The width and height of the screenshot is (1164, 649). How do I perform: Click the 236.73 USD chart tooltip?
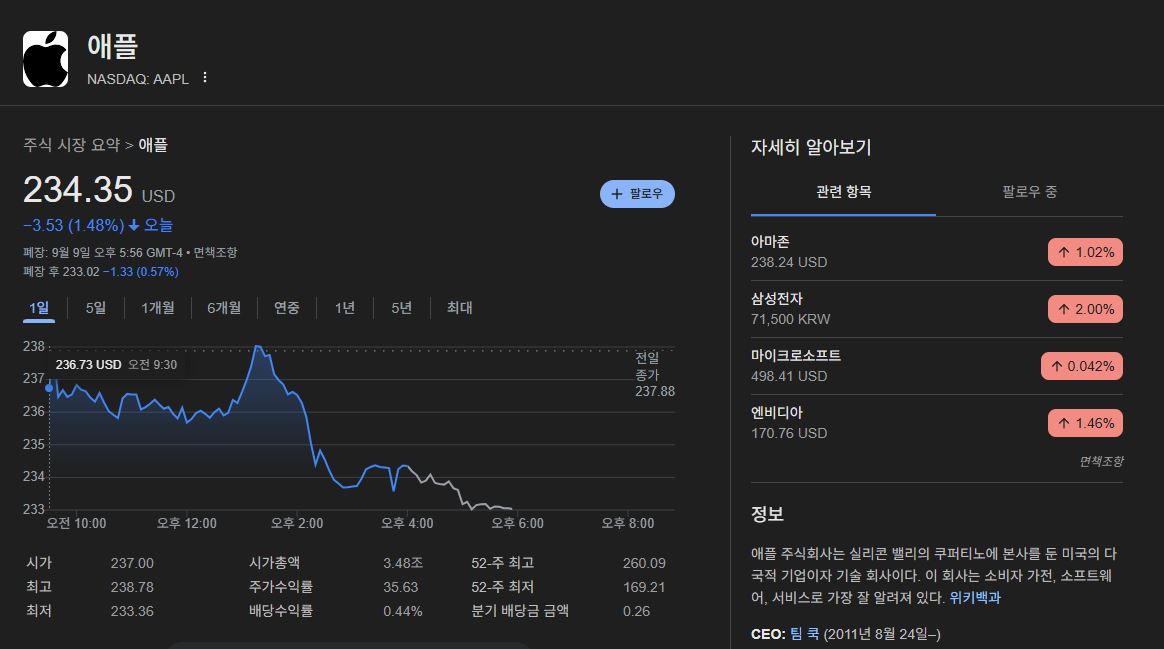tap(117, 365)
